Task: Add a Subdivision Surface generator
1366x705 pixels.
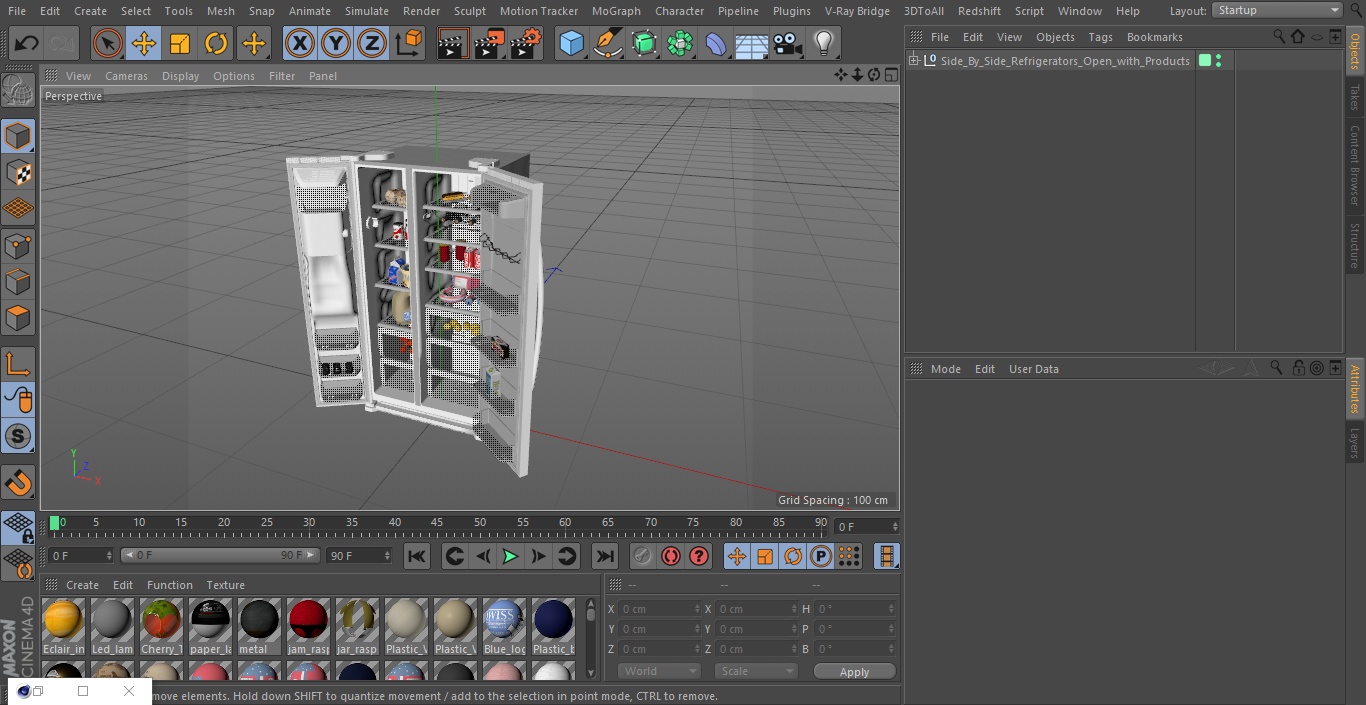Action: pos(644,43)
